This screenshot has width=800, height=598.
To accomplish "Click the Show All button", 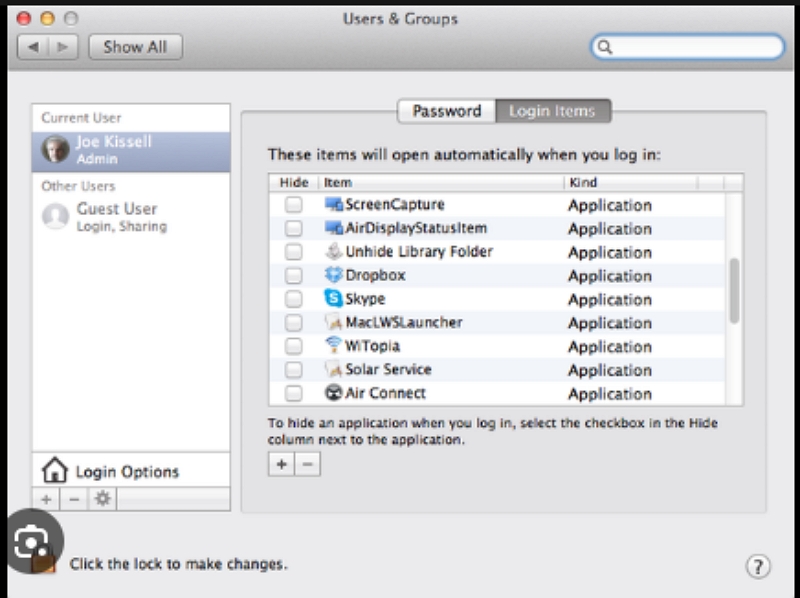I will [135, 47].
